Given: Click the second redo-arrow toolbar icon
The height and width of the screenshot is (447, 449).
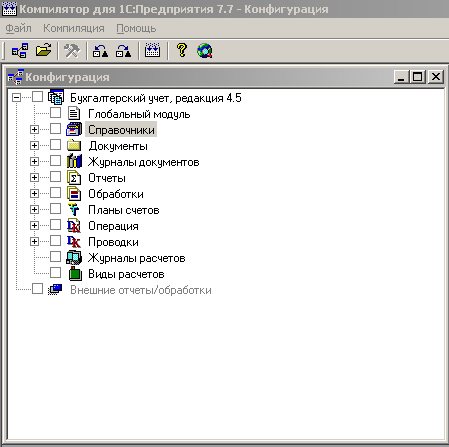Looking at the screenshot, I should (x=124, y=51).
